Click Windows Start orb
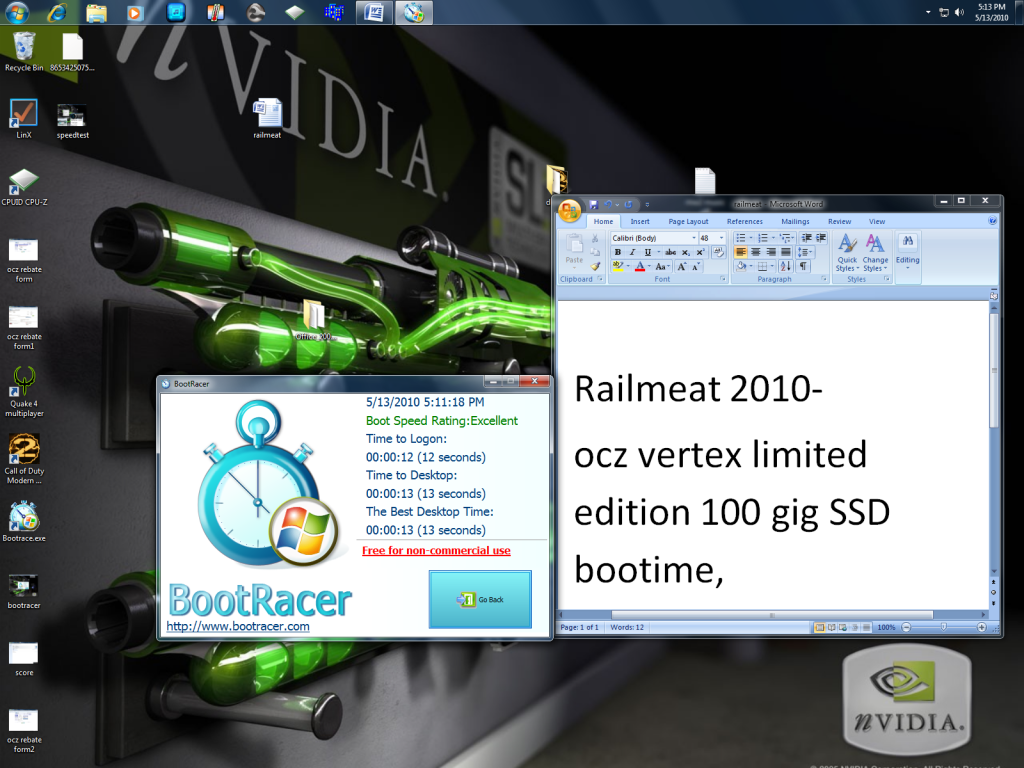1024x768 pixels. tap(17, 12)
